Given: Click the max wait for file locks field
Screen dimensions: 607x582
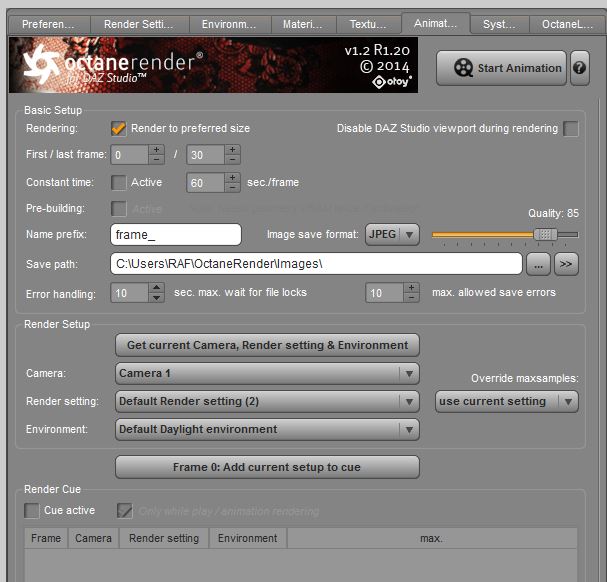Looking at the screenshot, I should [129, 293].
